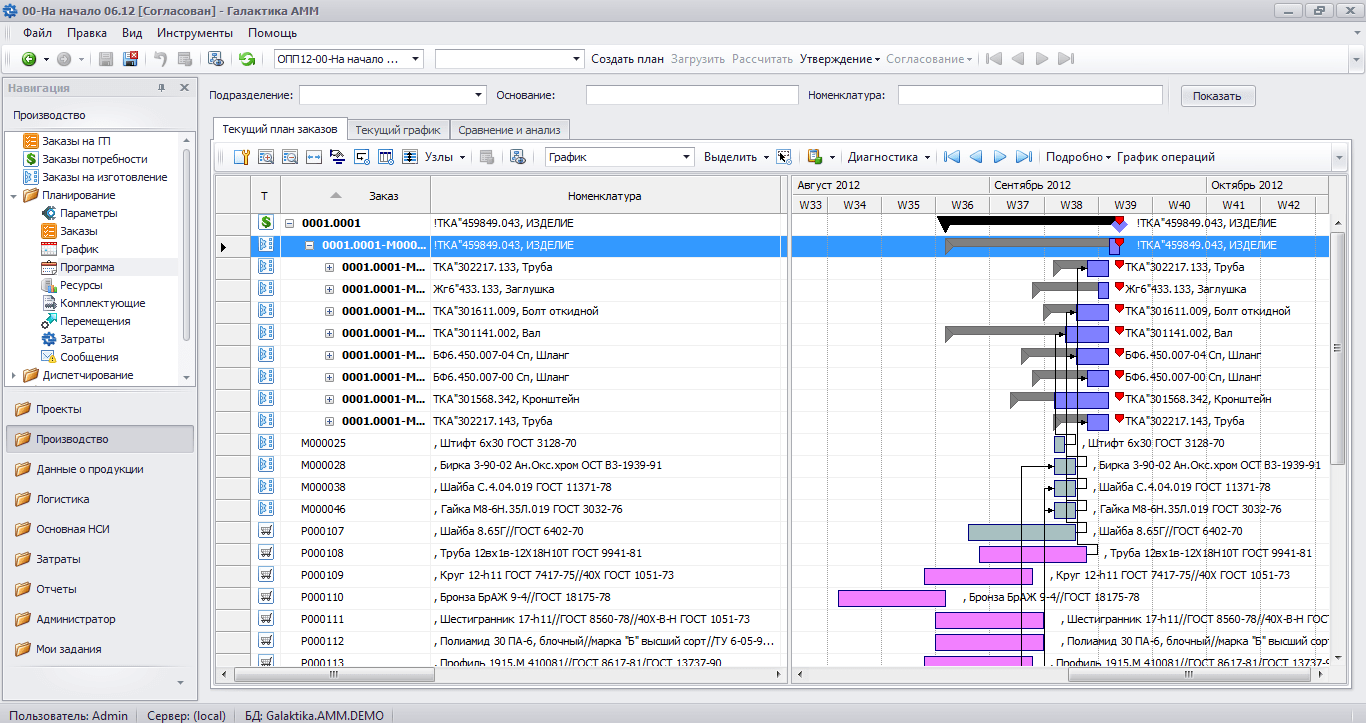Click График операций in the plan toolbar
1366x723 pixels.
[1166, 157]
